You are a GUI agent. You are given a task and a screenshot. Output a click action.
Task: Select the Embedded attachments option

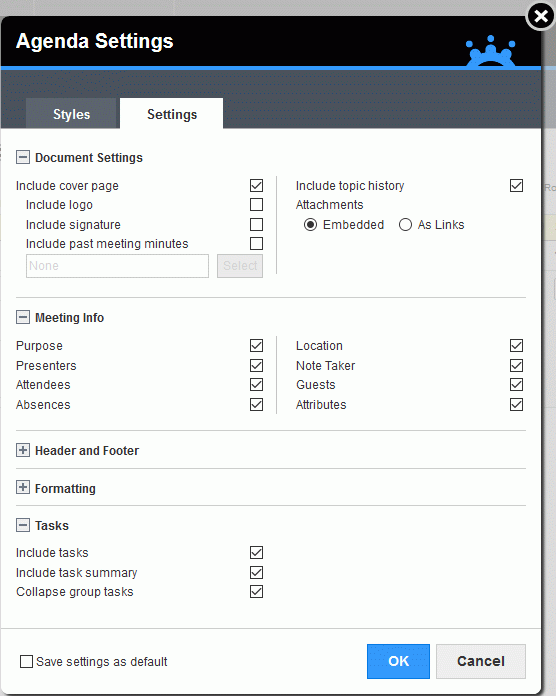click(311, 225)
